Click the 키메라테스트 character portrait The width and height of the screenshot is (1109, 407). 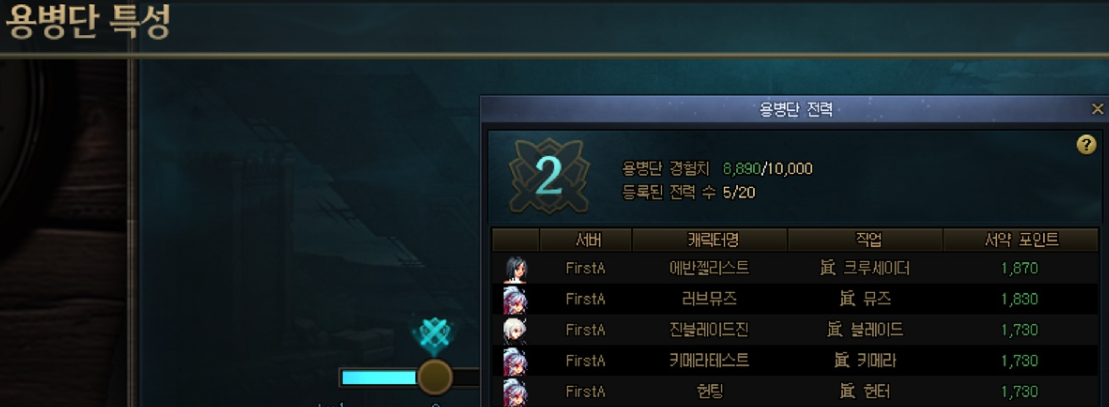[516, 361]
